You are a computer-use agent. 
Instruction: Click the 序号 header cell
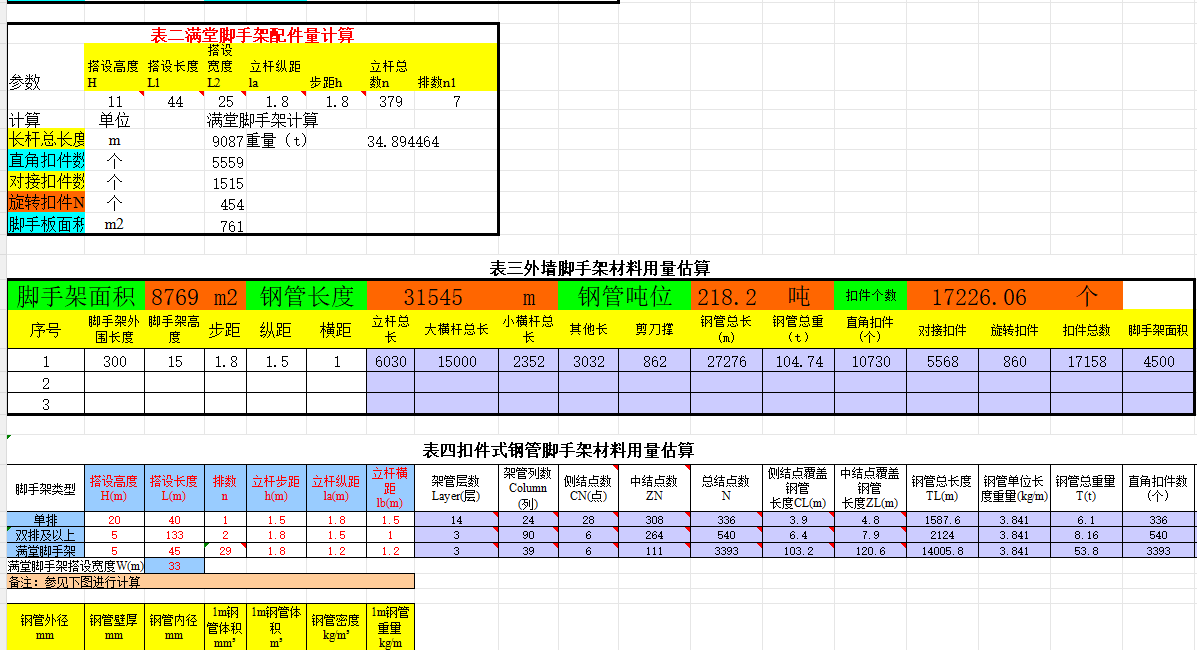[x=46, y=330]
